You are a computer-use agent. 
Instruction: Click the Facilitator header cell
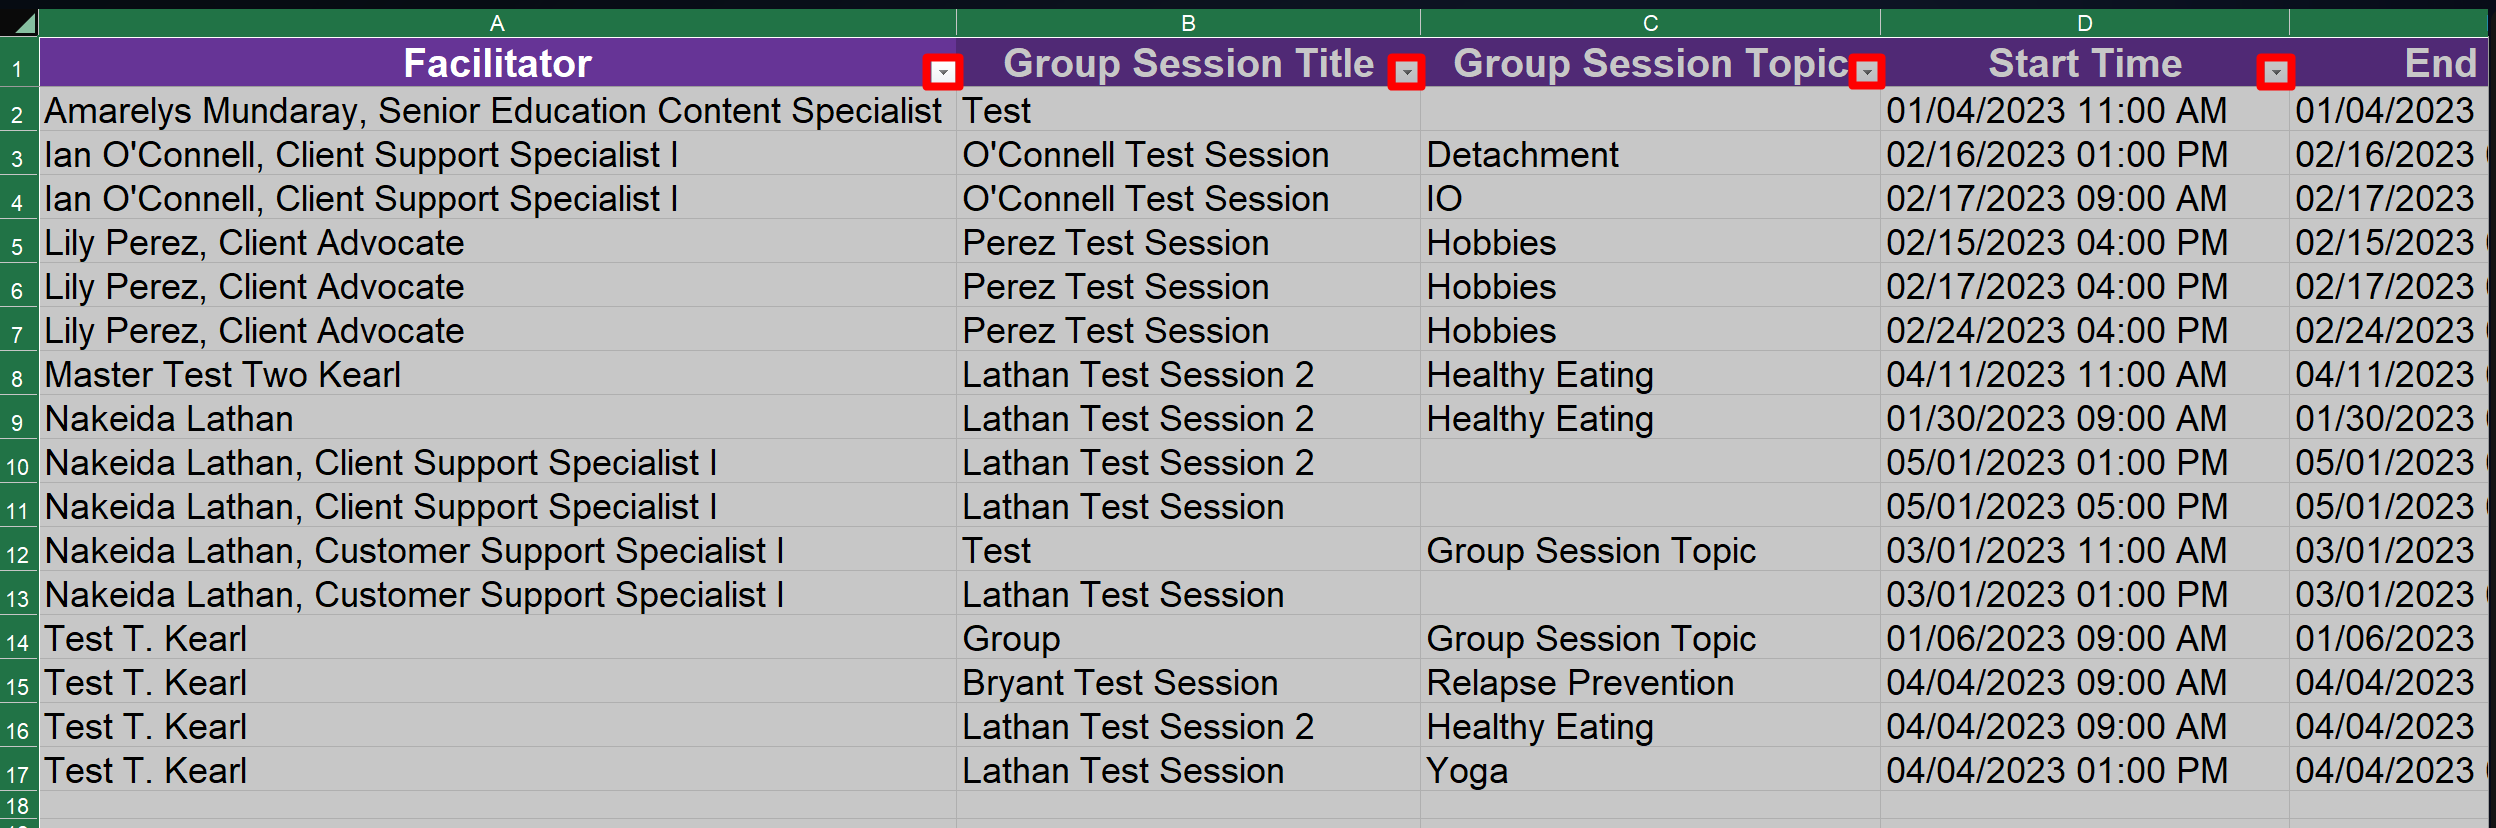coord(497,64)
